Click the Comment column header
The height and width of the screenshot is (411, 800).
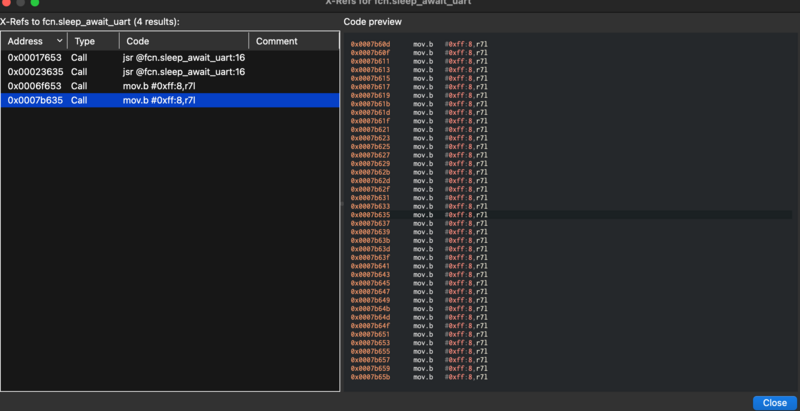[x=294, y=41]
